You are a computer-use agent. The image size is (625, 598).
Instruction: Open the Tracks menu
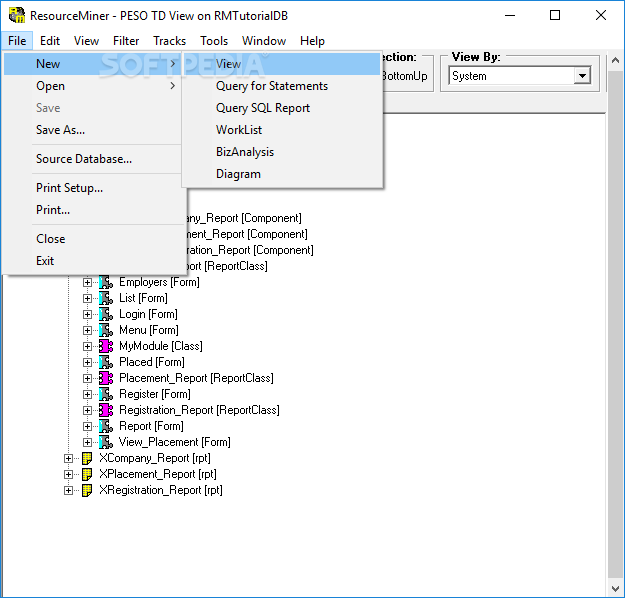click(x=169, y=41)
